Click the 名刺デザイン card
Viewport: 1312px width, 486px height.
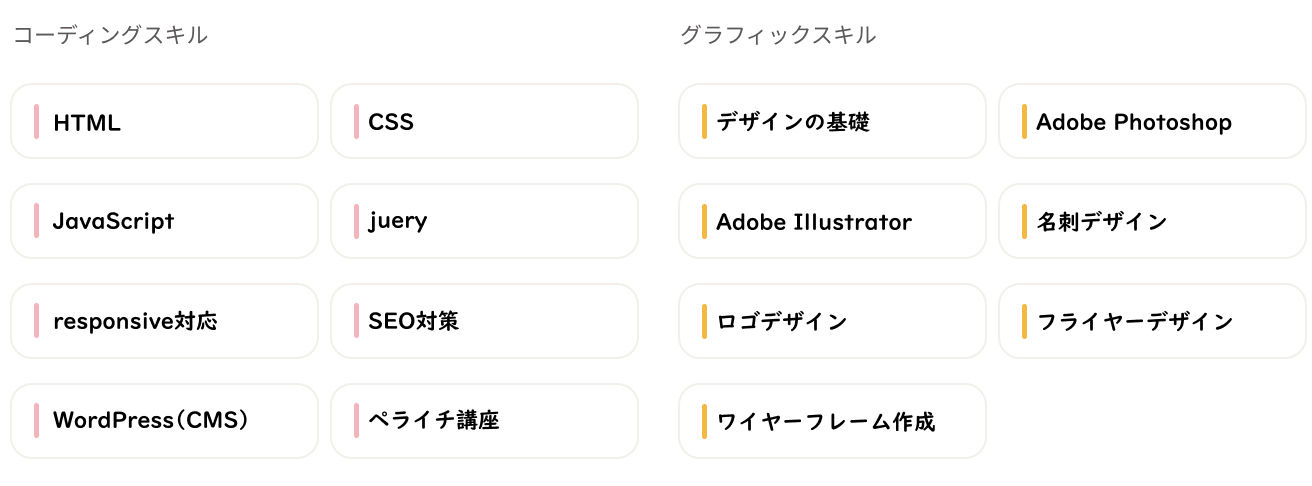1152,221
